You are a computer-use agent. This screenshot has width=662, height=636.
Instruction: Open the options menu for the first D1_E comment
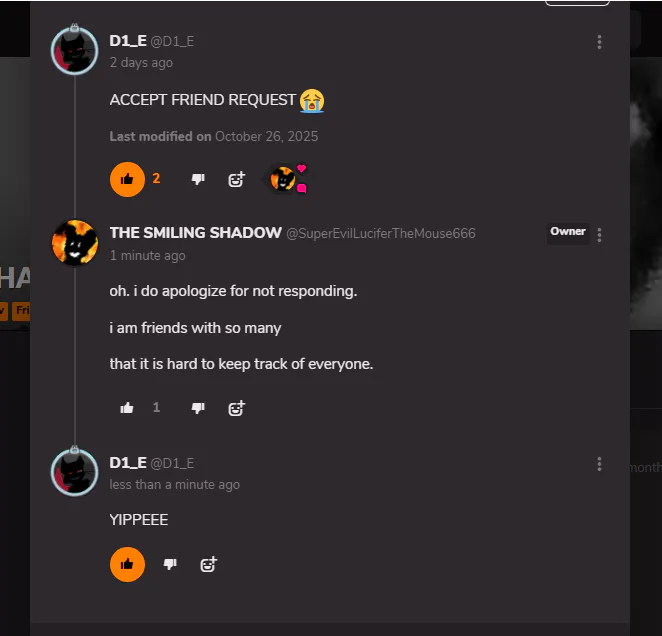tap(599, 42)
